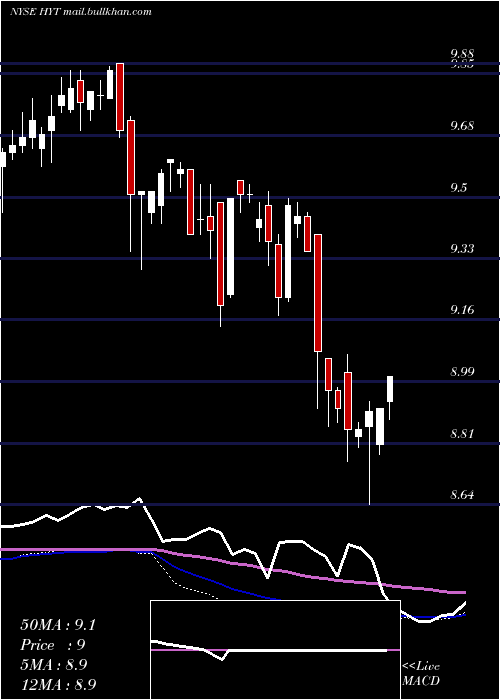The image size is (500, 700).
Task: Click inside the Live MACD inset panel
Action: (275, 650)
